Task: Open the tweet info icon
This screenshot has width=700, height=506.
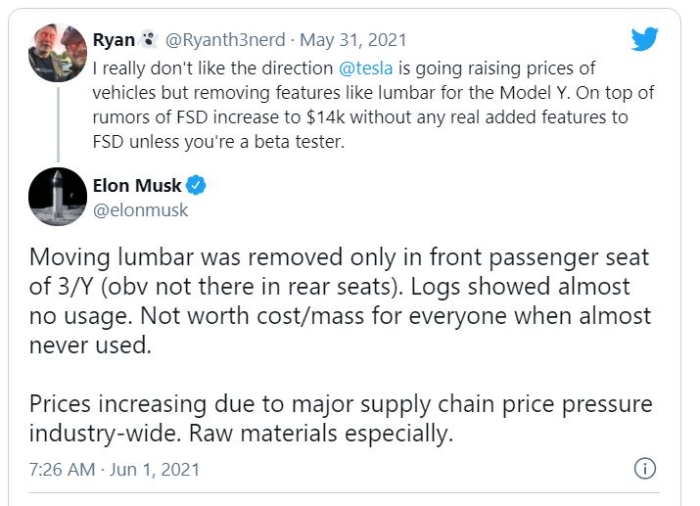Action: tap(645, 469)
